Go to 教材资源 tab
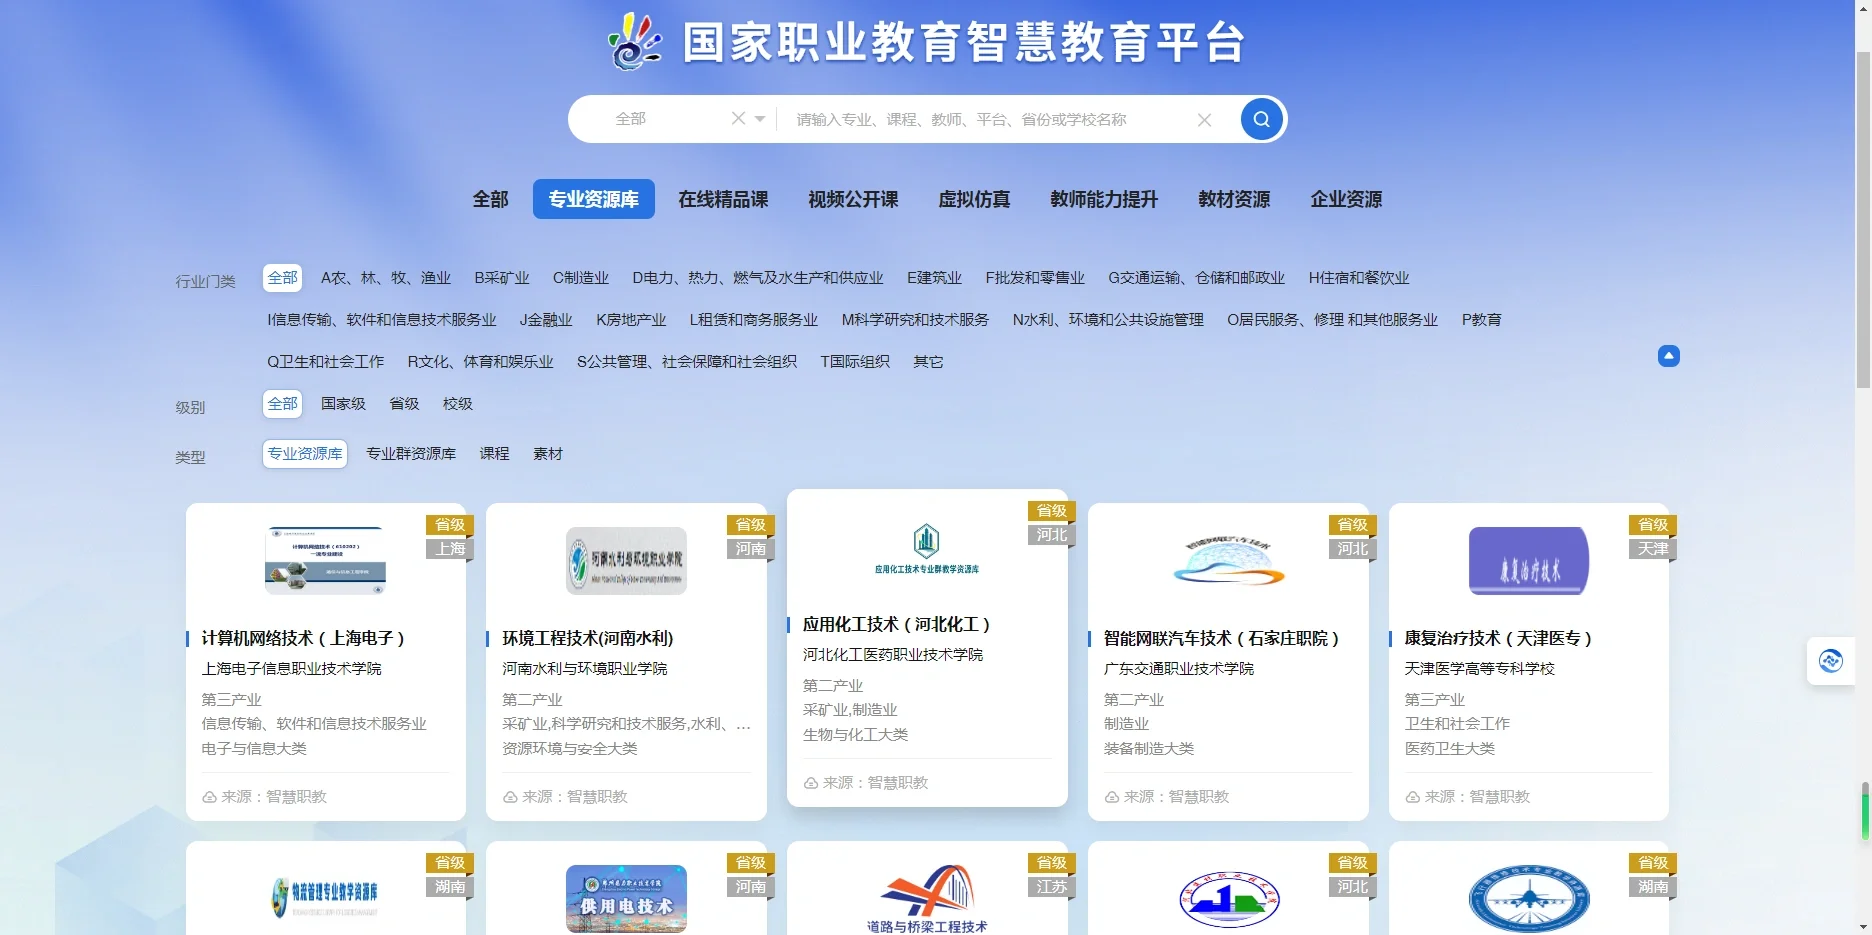 pyautogui.click(x=1234, y=199)
